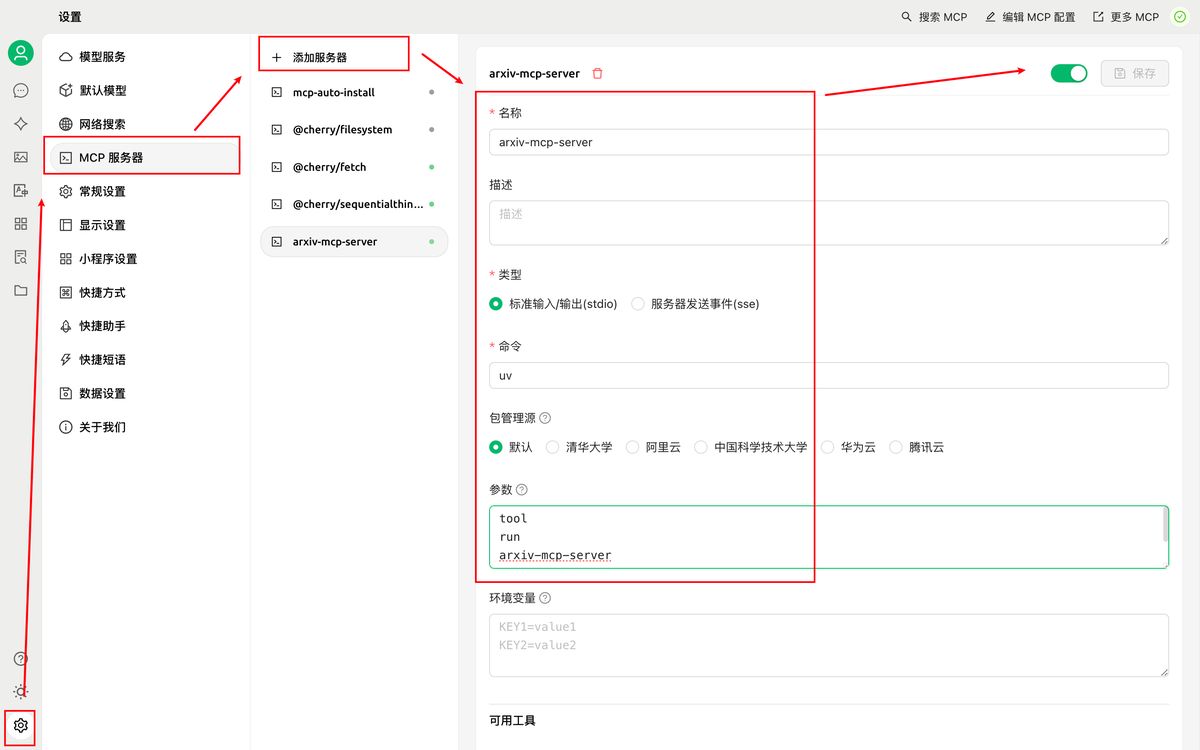Switch theme using the sun icon
Image resolution: width=1200 pixels, height=750 pixels.
pyautogui.click(x=21, y=691)
